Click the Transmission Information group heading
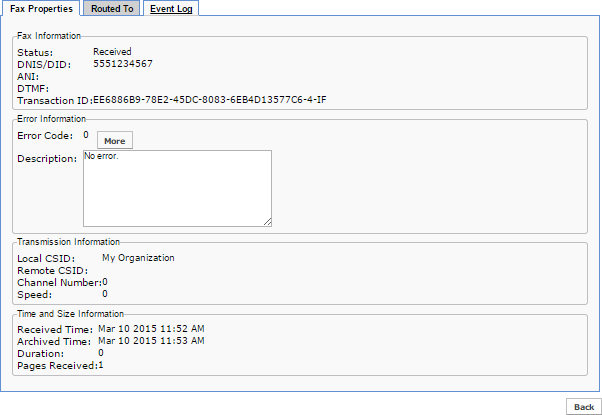Screen dimensions: 602x415 point(68,242)
